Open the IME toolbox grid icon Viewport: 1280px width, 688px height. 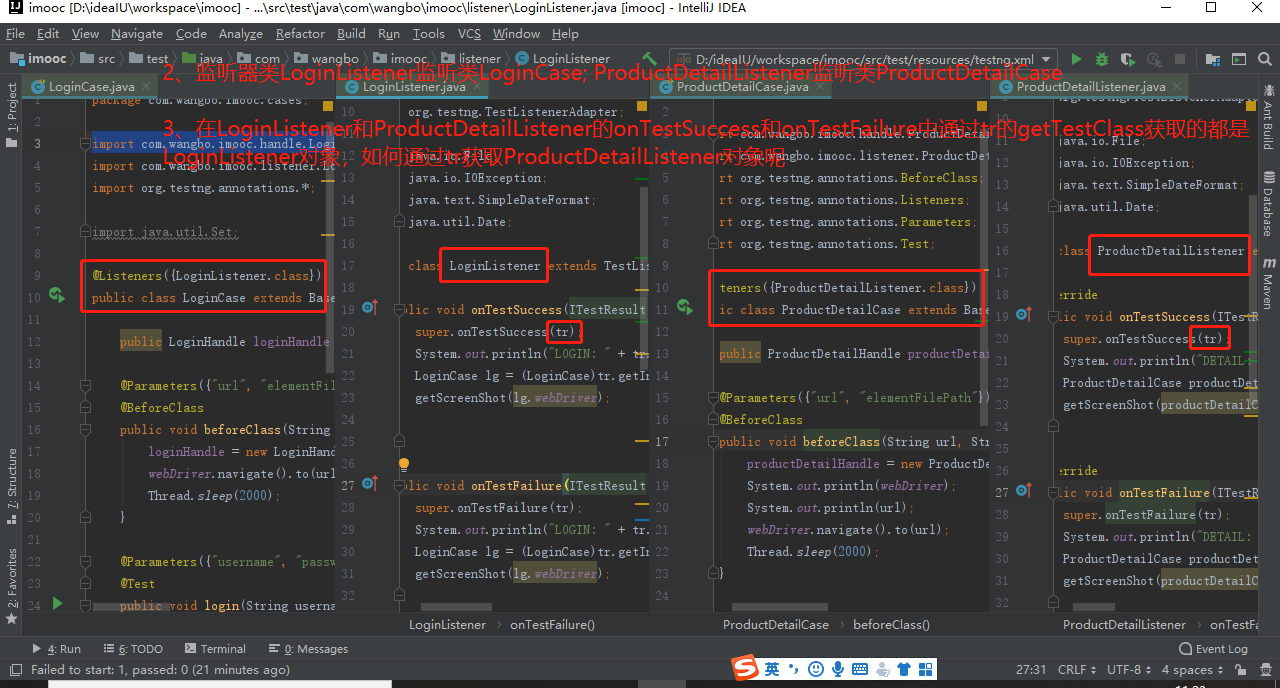point(925,668)
